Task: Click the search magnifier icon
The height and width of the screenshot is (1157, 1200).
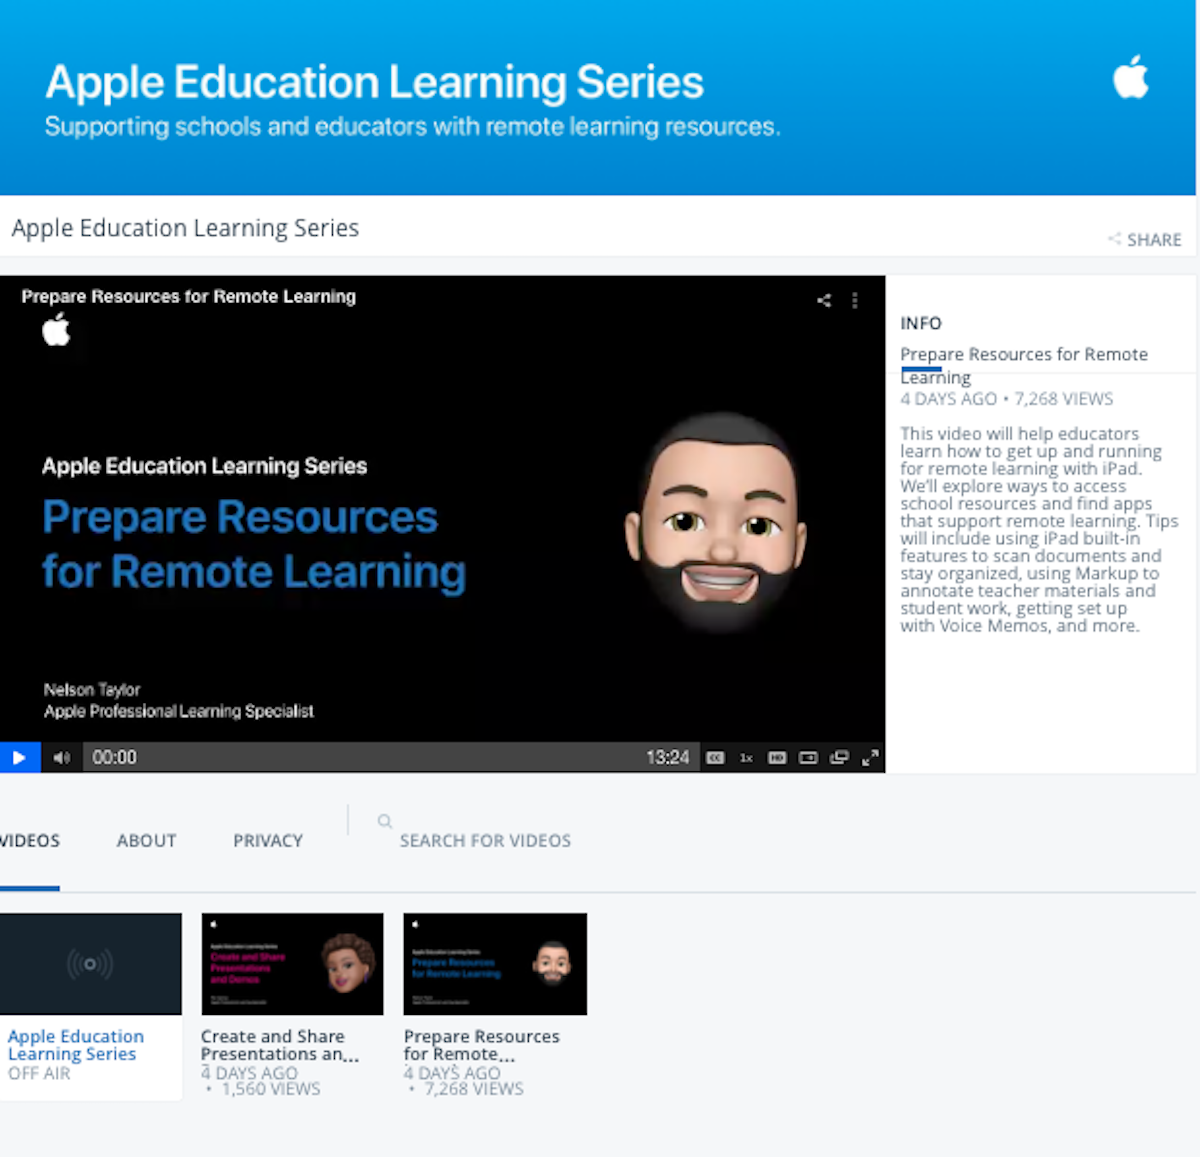Action: 385,821
